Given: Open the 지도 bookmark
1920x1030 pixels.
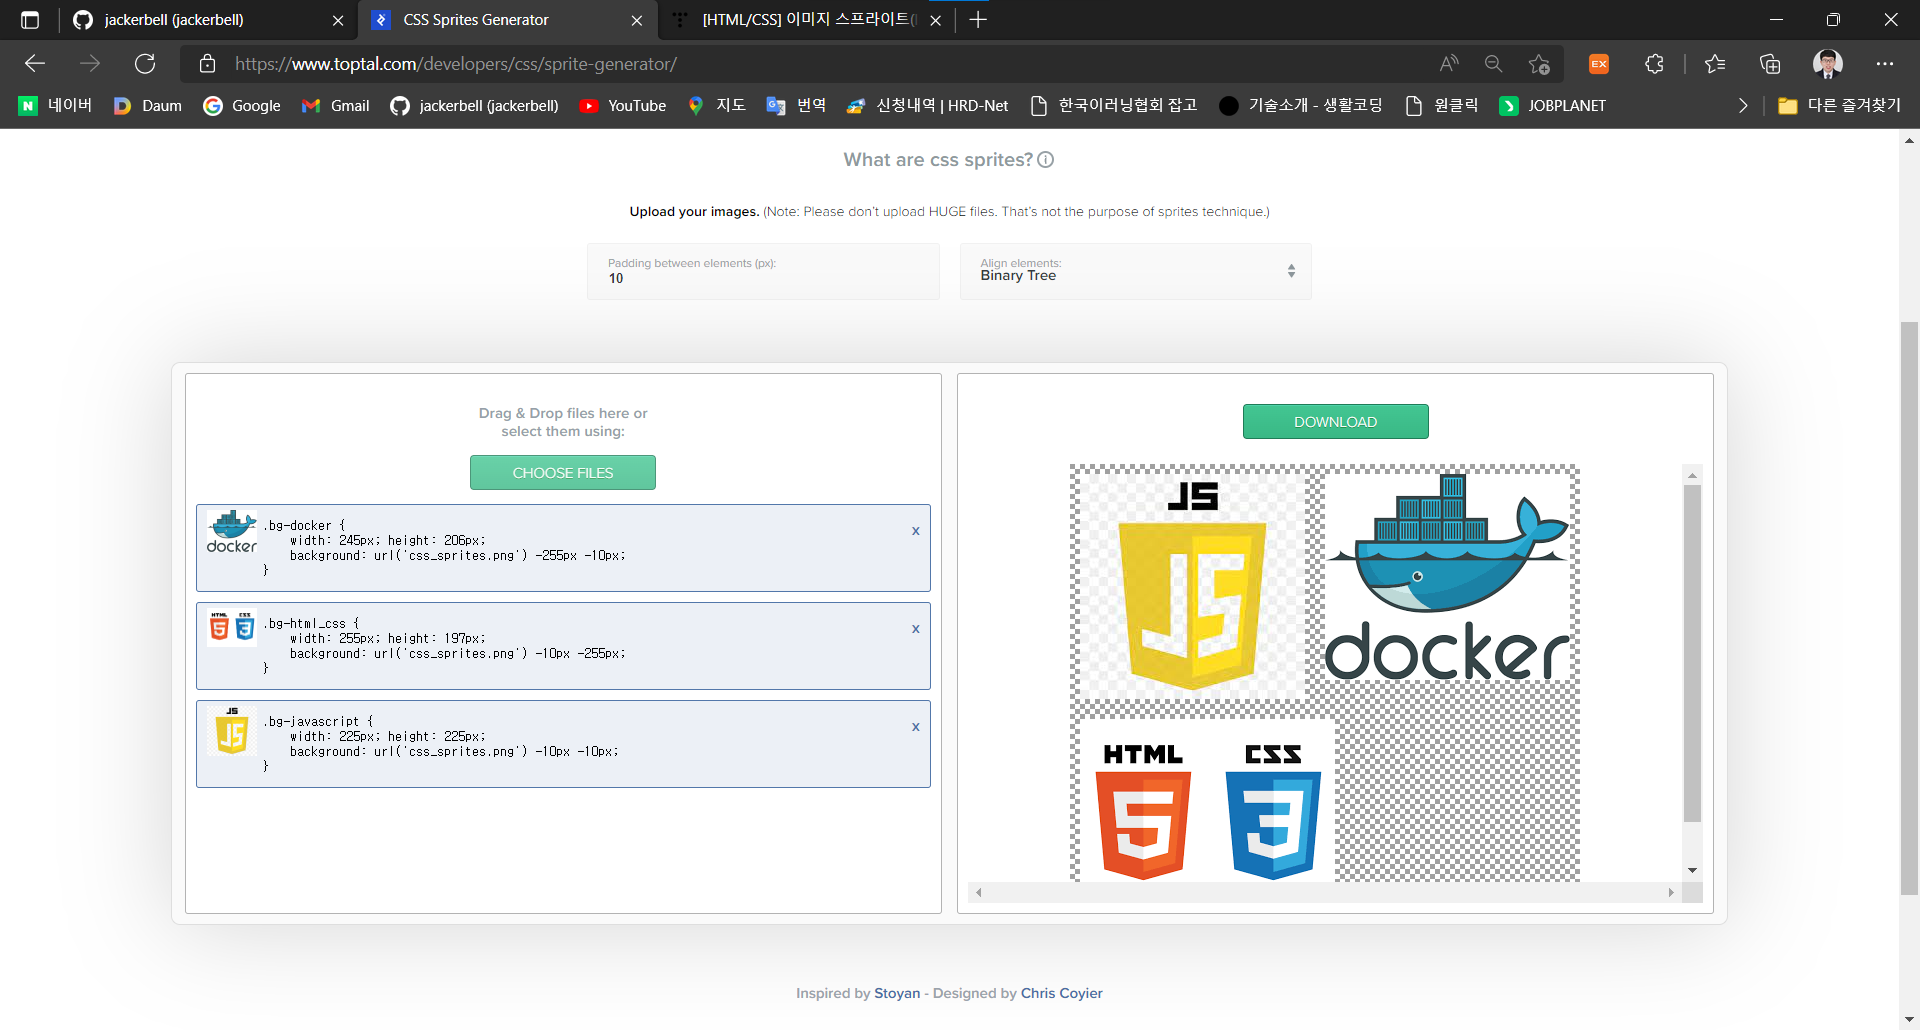Looking at the screenshot, I should 716,106.
